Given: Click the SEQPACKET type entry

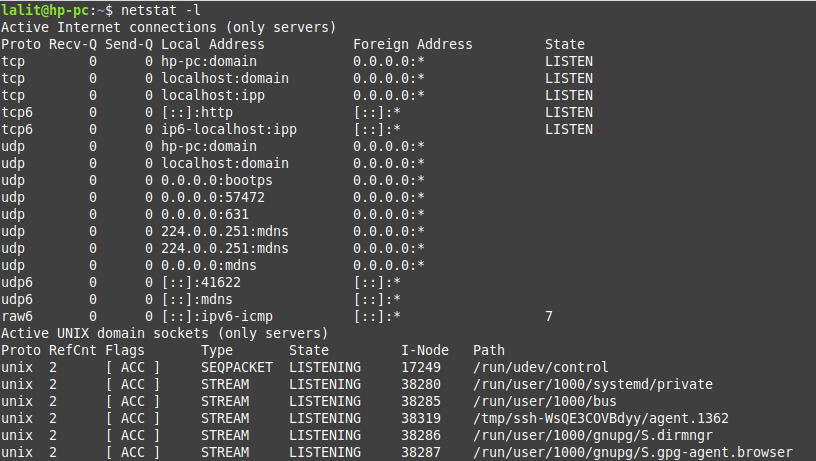Looking at the screenshot, I should [x=237, y=367].
